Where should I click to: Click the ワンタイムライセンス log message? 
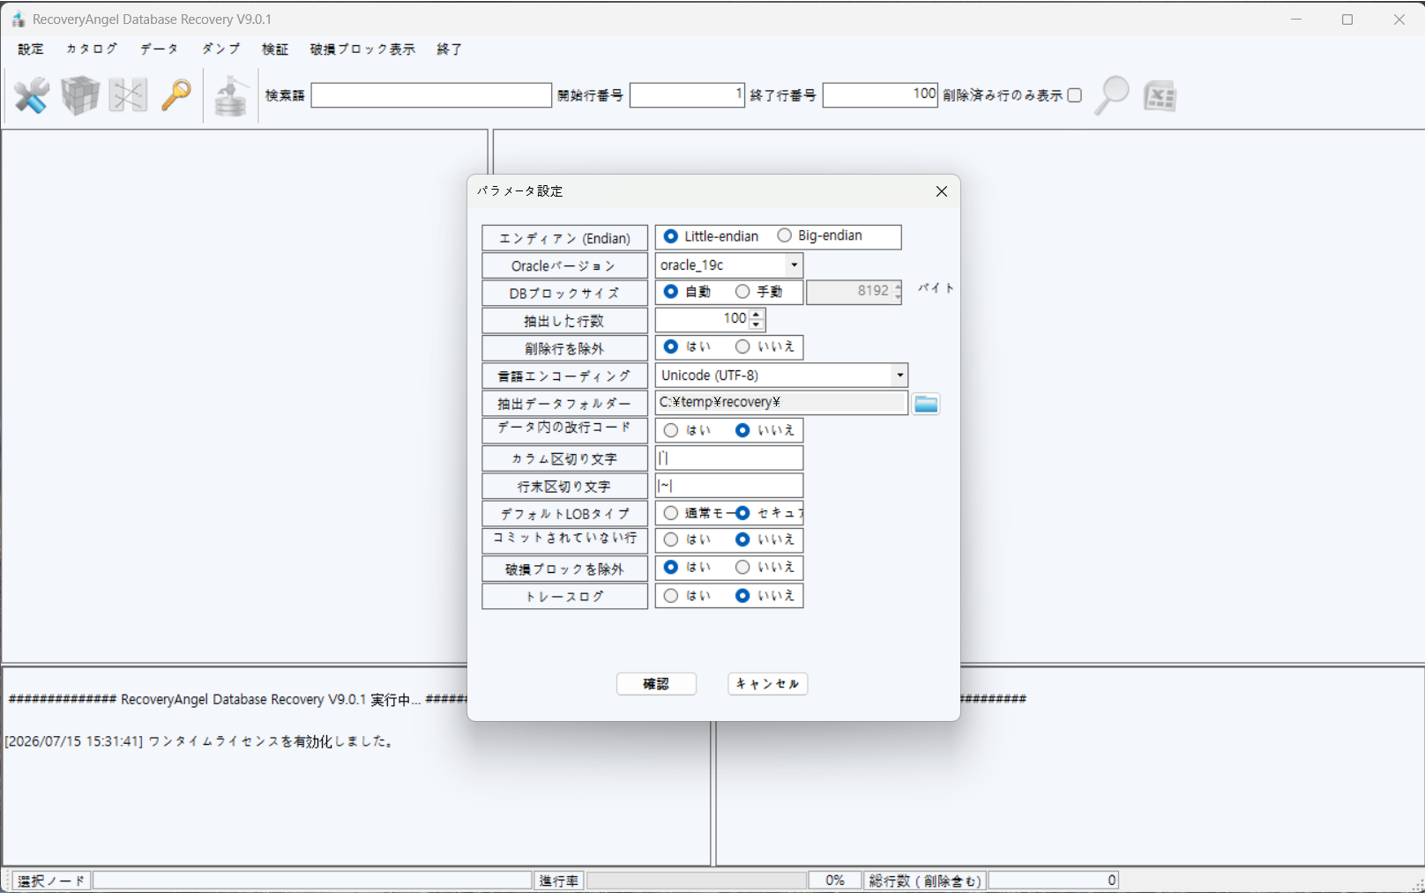[200, 742]
